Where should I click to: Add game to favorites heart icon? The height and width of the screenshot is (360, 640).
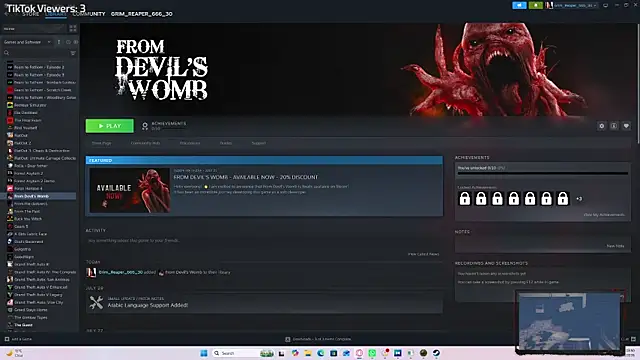pos(626,126)
